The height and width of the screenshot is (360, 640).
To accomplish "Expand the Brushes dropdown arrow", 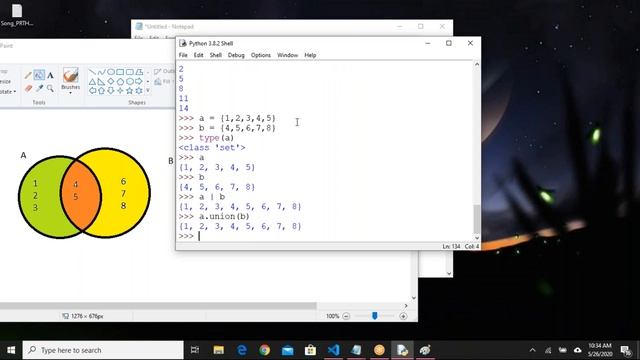I will [71, 93].
